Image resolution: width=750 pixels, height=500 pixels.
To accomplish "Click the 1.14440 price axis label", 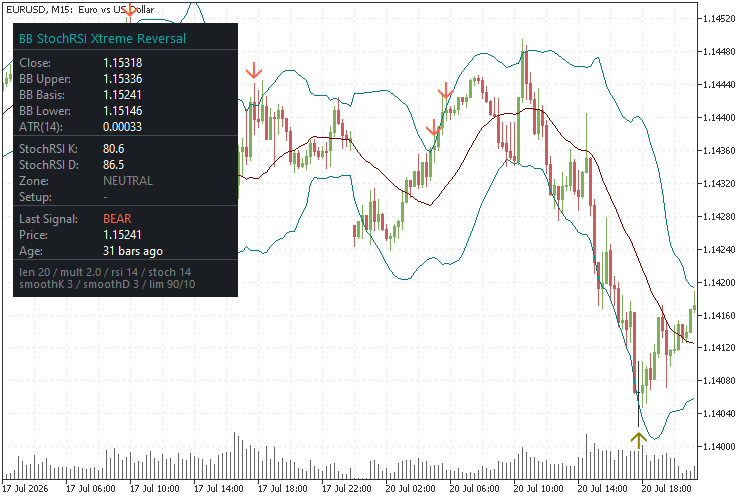I will [719, 85].
